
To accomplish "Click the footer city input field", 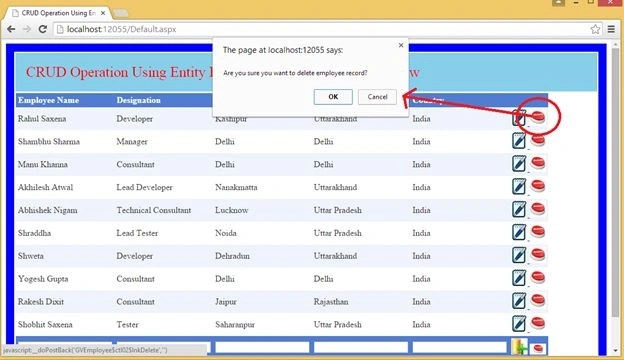I will pos(262,347).
